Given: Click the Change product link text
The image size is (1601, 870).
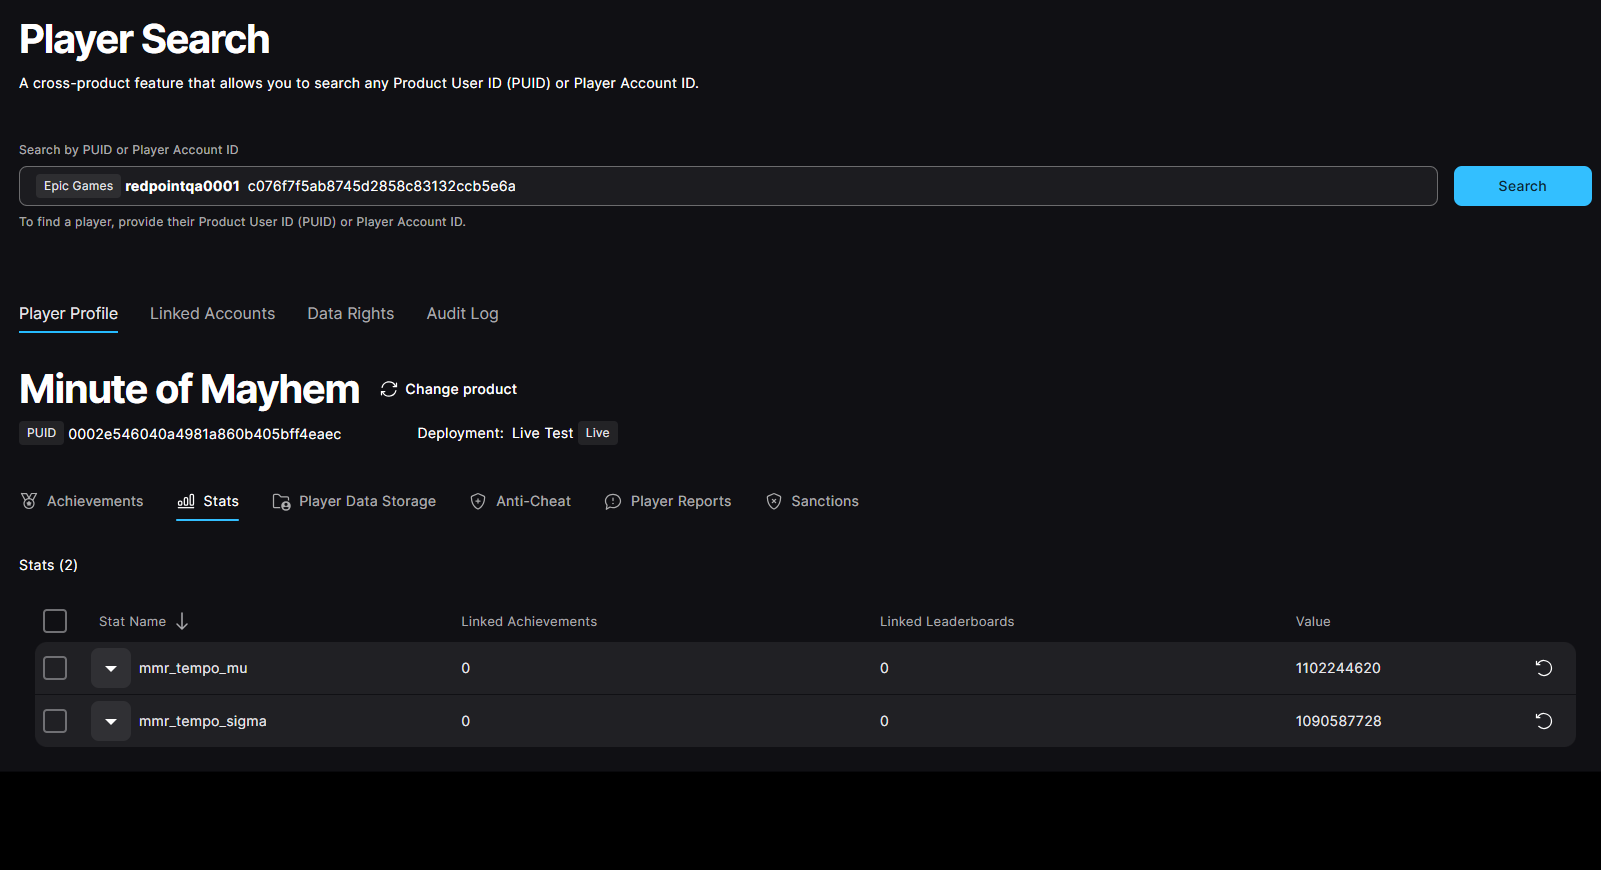Looking at the screenshot, I should [x=461, y=389].
